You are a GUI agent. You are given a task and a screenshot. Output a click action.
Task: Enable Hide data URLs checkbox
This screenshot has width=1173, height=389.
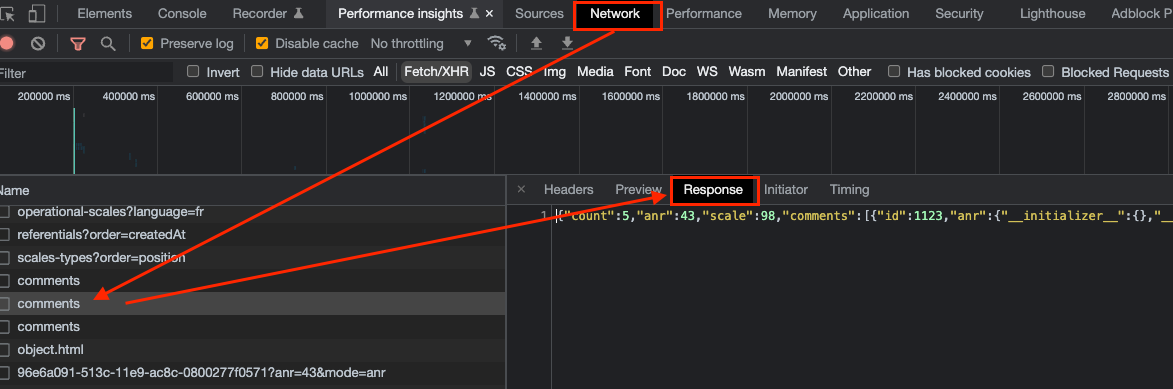point(257,72)
